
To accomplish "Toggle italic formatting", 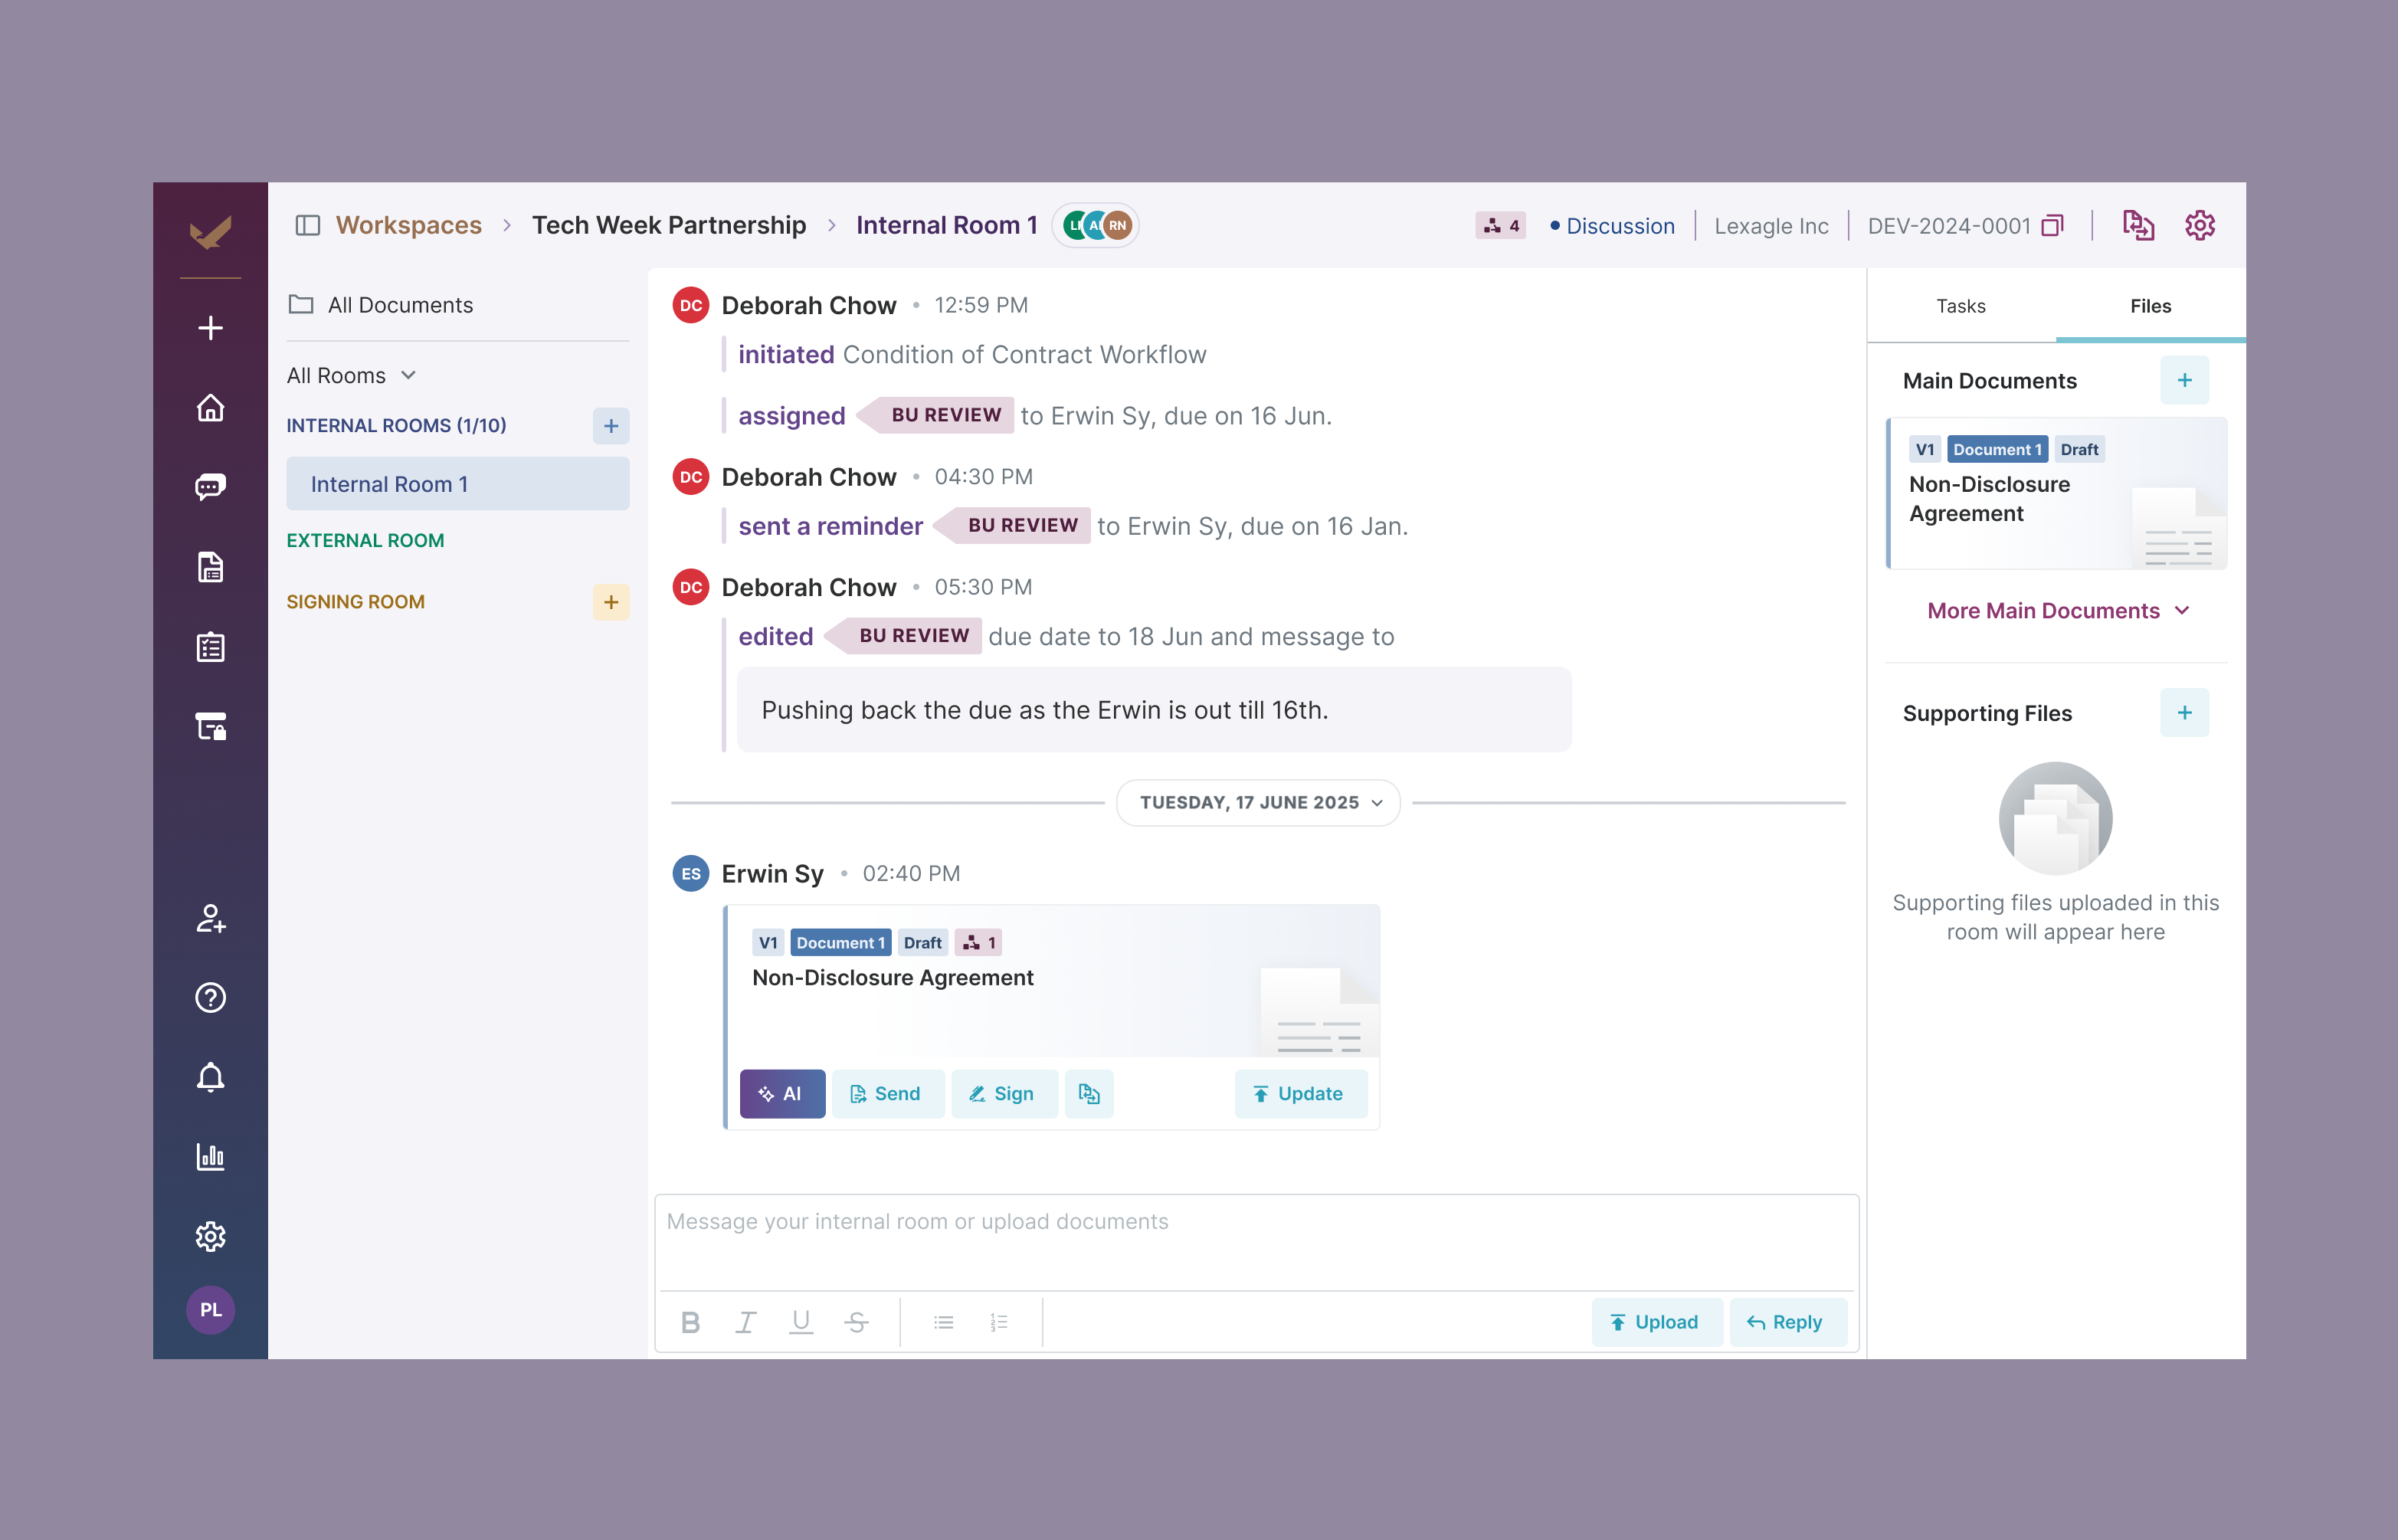I will (x=746, y=1322).
